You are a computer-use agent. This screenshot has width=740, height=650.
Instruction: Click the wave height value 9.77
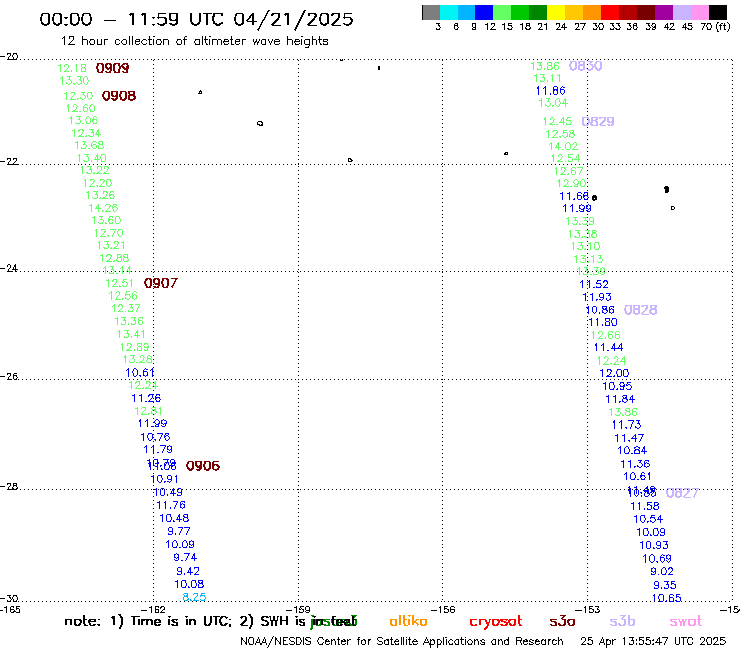coord(179,532)
